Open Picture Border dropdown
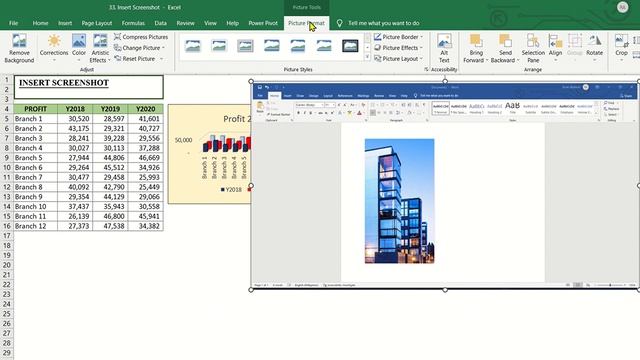Viewport: 640px width, 360px height. pyautogui.click(x=399, y=37)
